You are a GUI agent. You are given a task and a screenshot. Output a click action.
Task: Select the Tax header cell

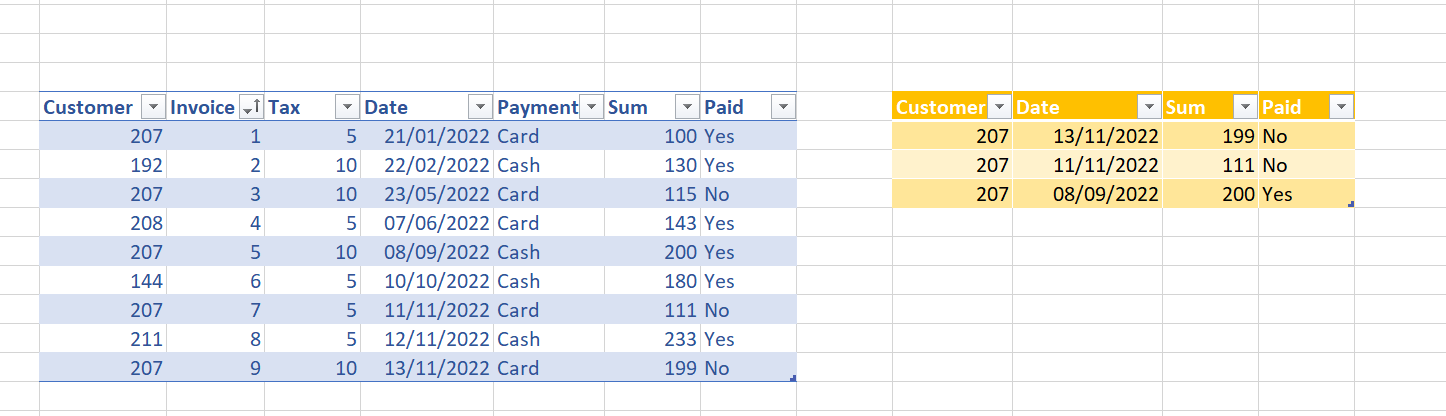click(x=313, y=107)
